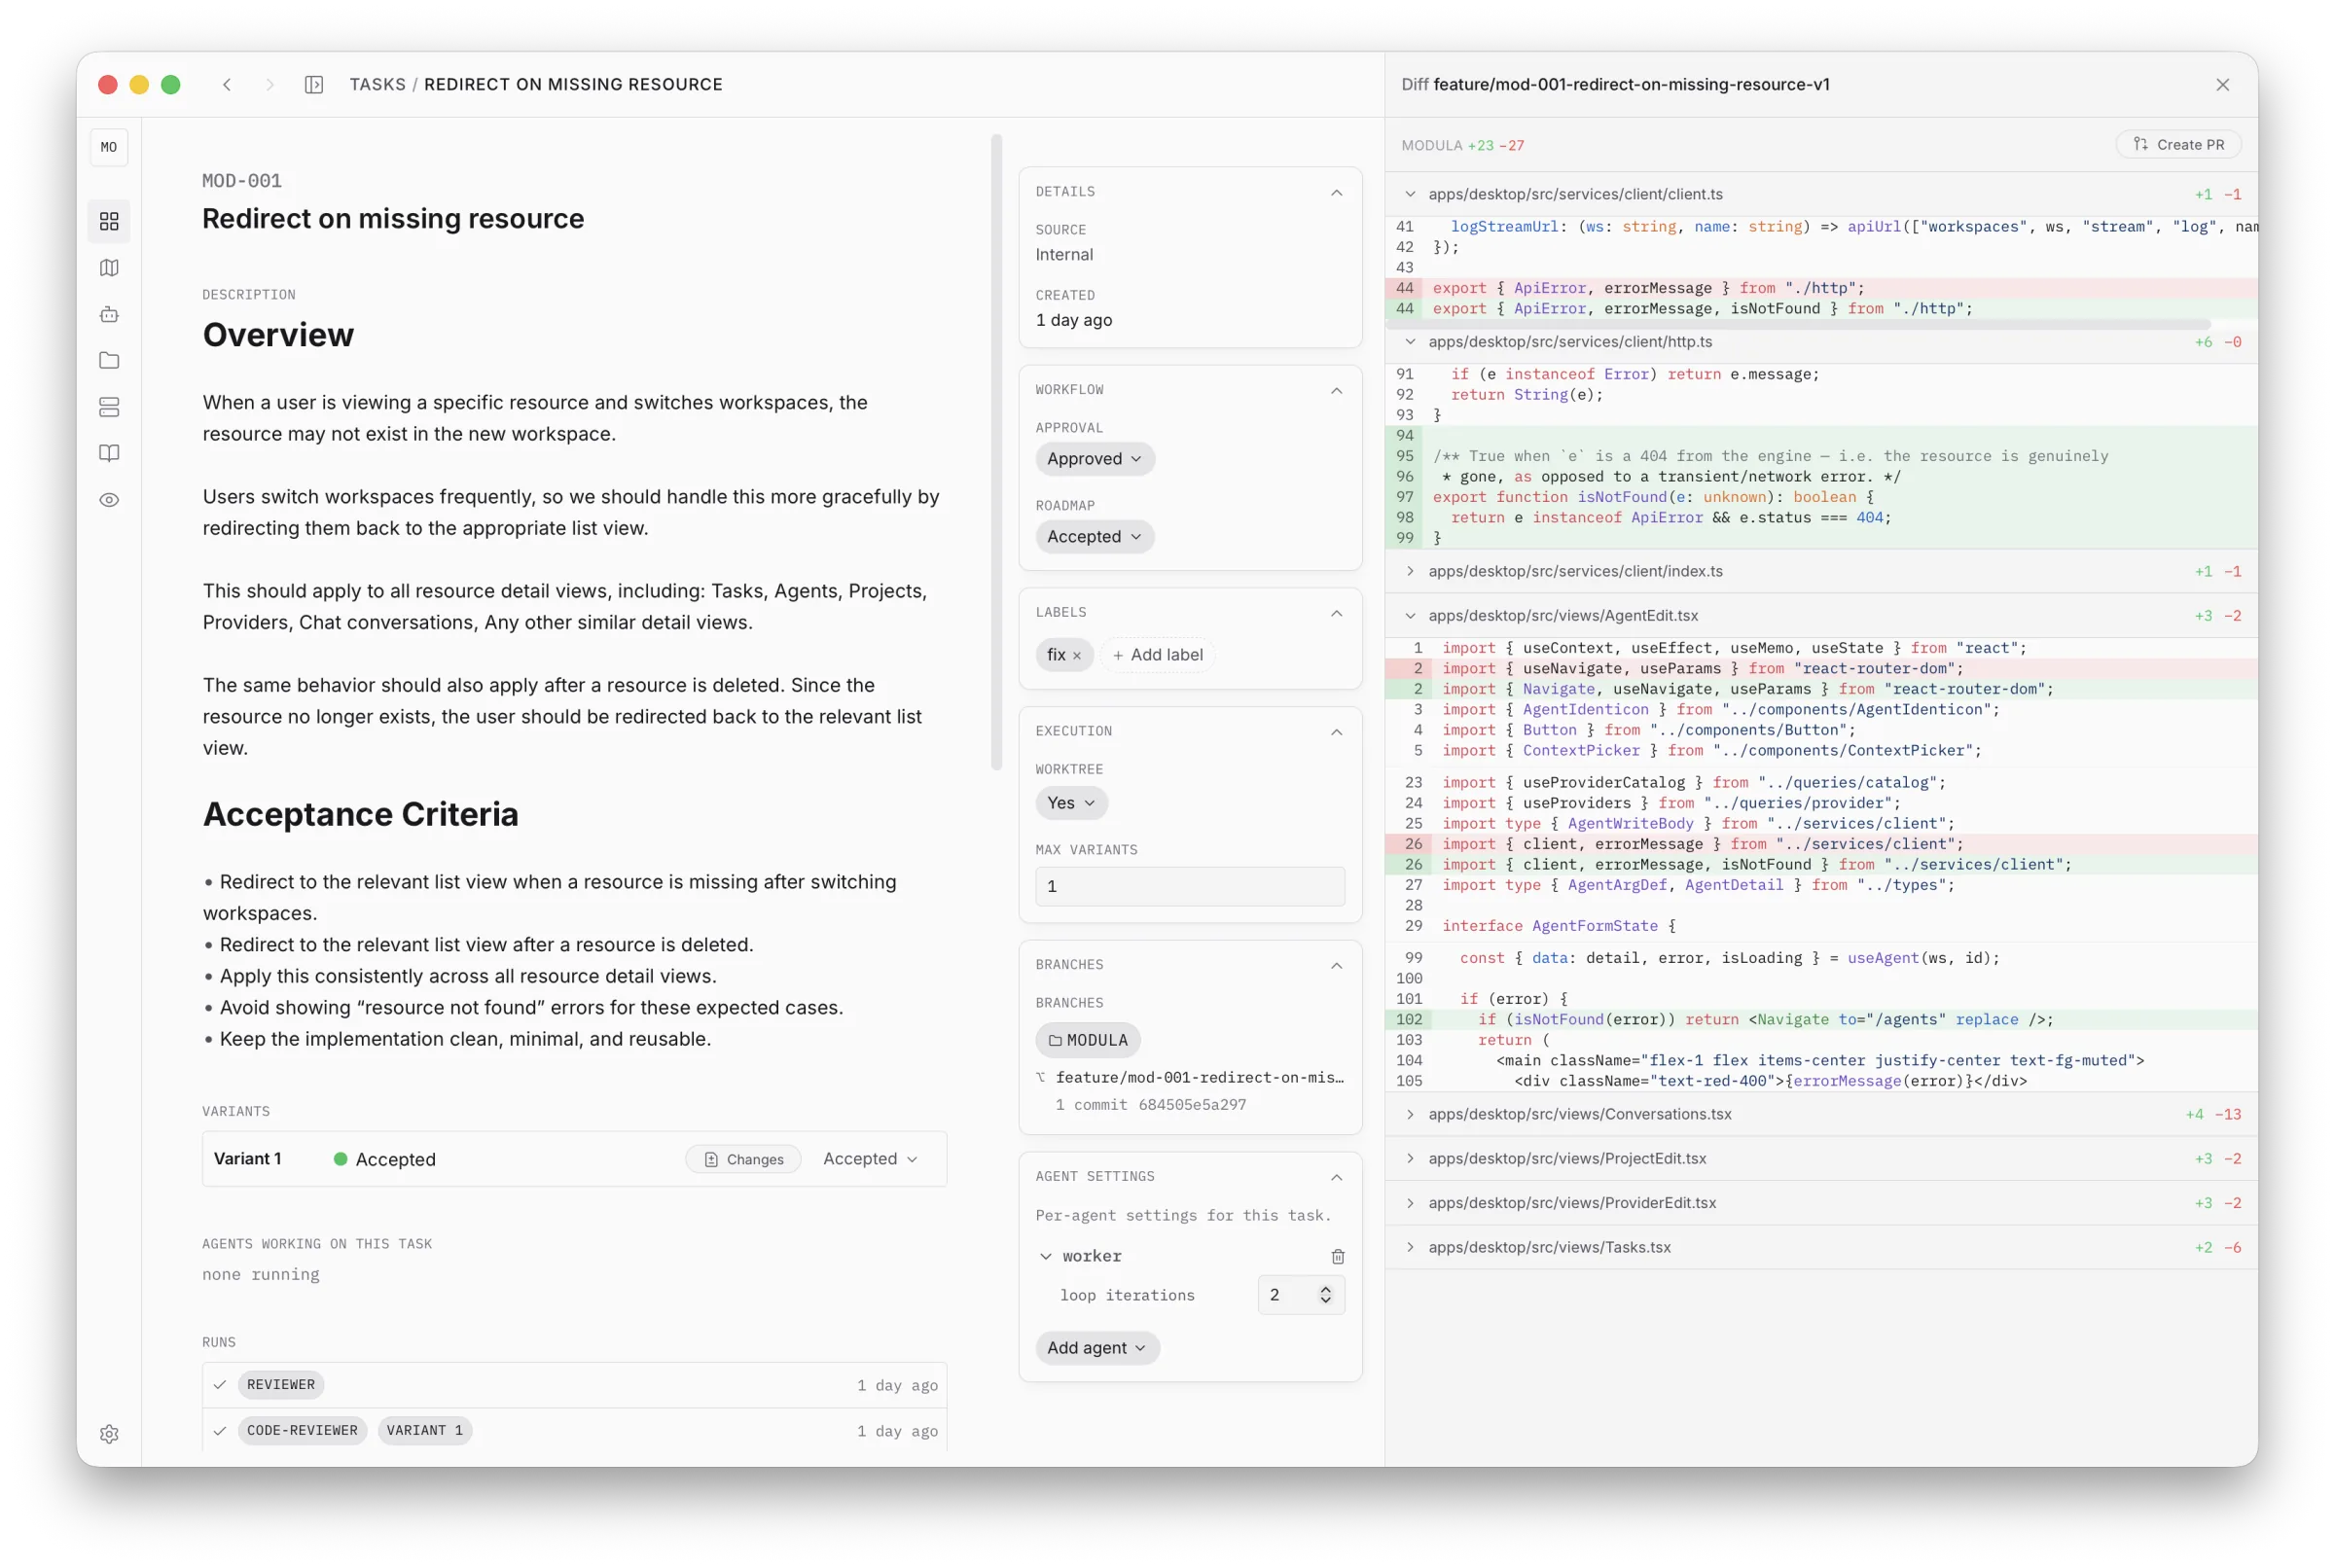Collapse the Agent Settings section
The width and height of the screenshot is (2335, 1568).
pyautogui.click(x=1336, y=1177)
